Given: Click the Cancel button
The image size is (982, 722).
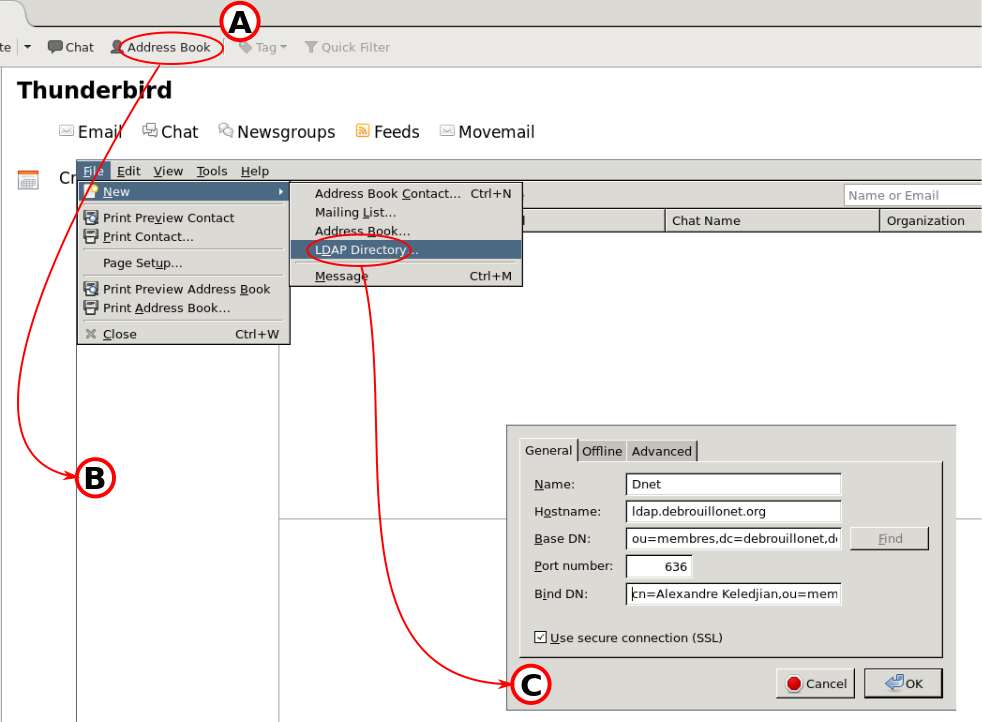Looking at the screenshot, I should [815, 683].
